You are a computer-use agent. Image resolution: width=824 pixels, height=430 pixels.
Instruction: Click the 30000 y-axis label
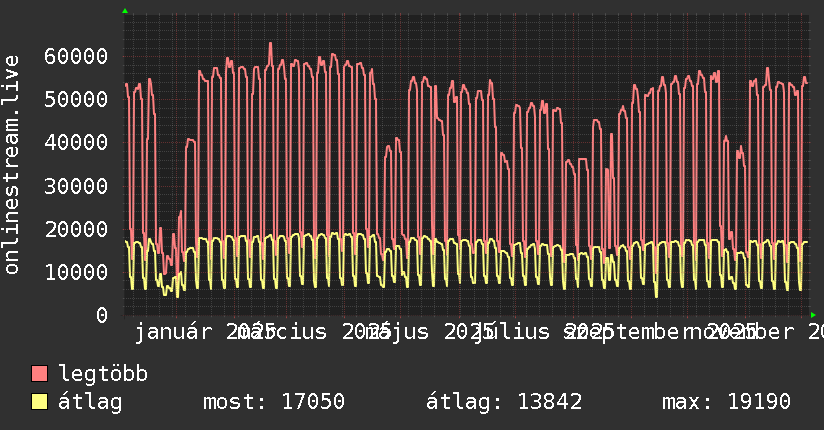point(76,186)
